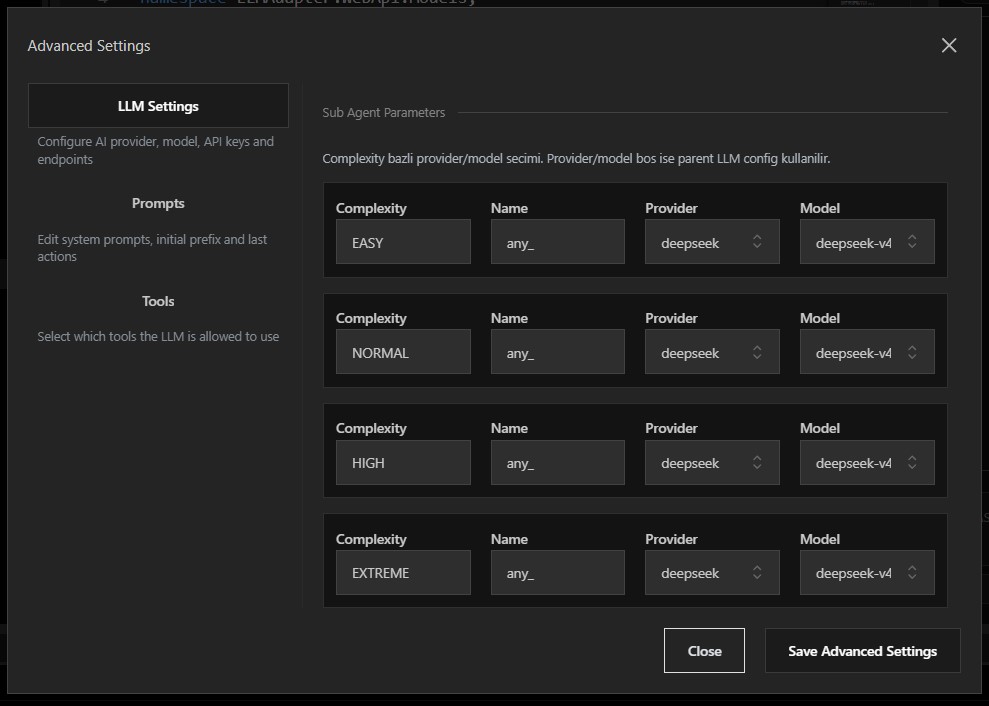Click the NORMAL complexity field
Viewport: 989px width, 706px height.
(403, 351)
